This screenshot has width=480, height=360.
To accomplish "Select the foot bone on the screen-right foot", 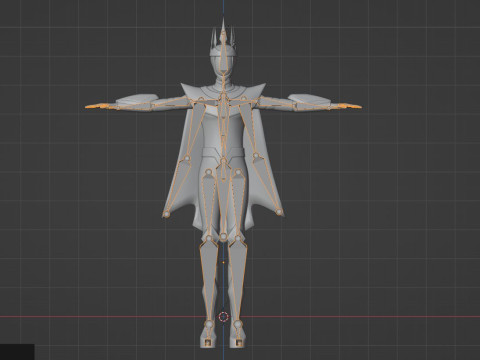I will (238, 333).
